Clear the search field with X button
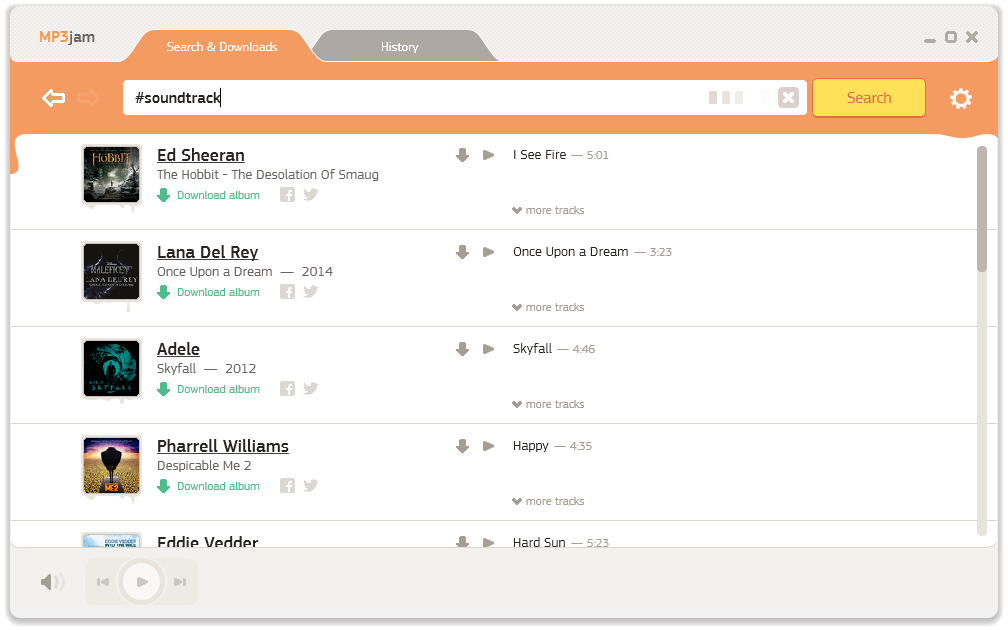 point(788,98)
